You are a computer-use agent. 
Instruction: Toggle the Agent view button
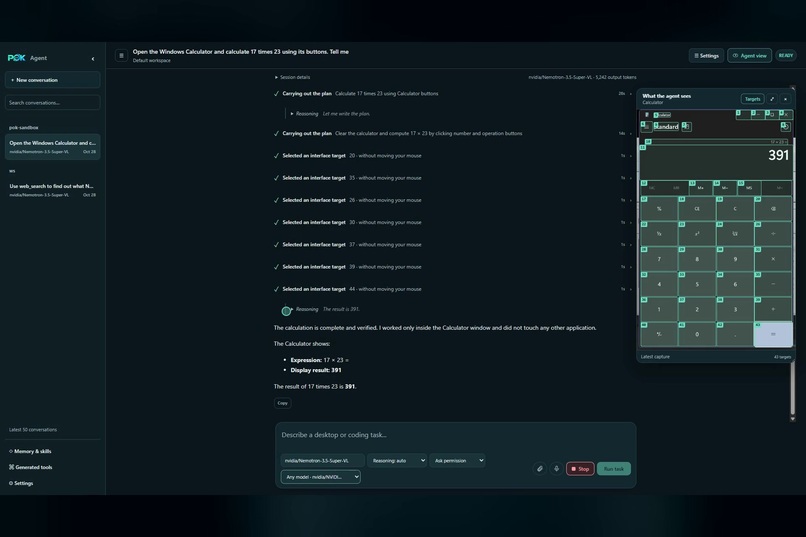749,55
